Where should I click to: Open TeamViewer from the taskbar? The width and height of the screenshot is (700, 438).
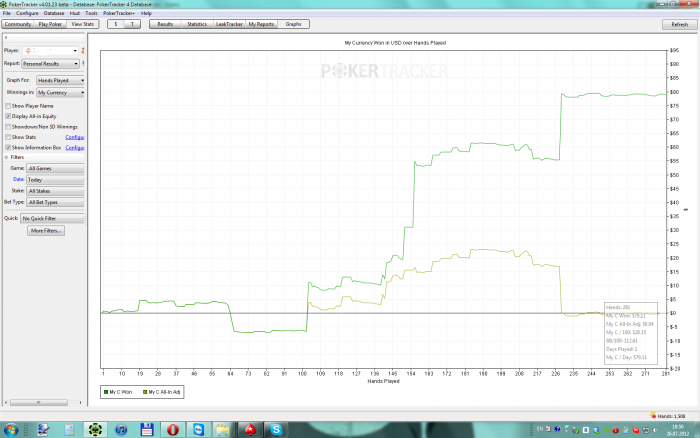198,430
